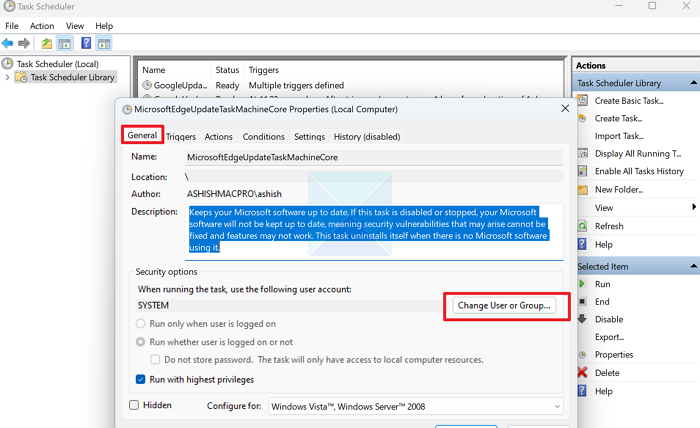Click the black End square icon
Viewport: 700px width, 428px height.
coord(582,302)
